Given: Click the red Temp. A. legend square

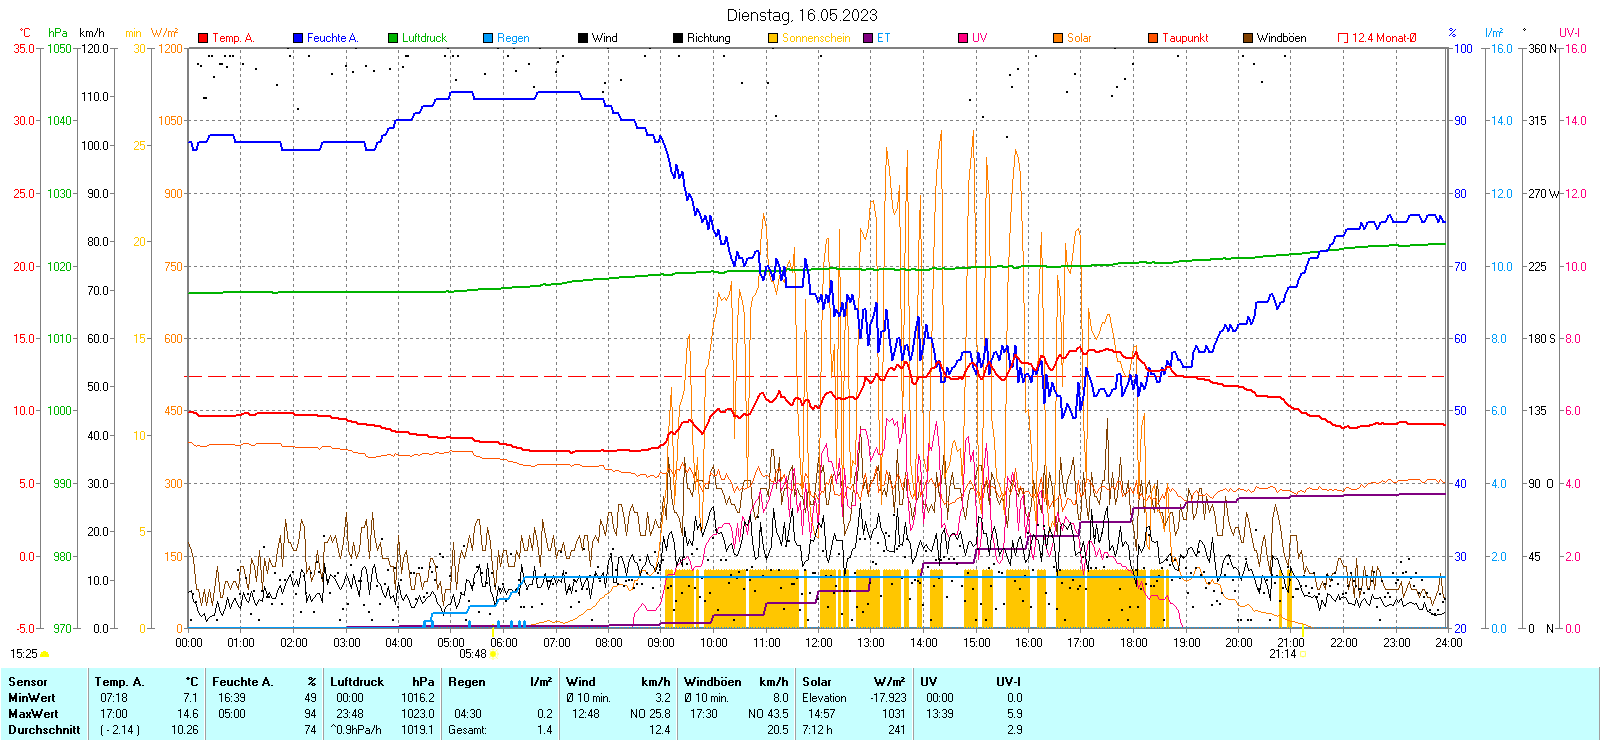Looking at the screenshot, I should [x=203, y=38].
